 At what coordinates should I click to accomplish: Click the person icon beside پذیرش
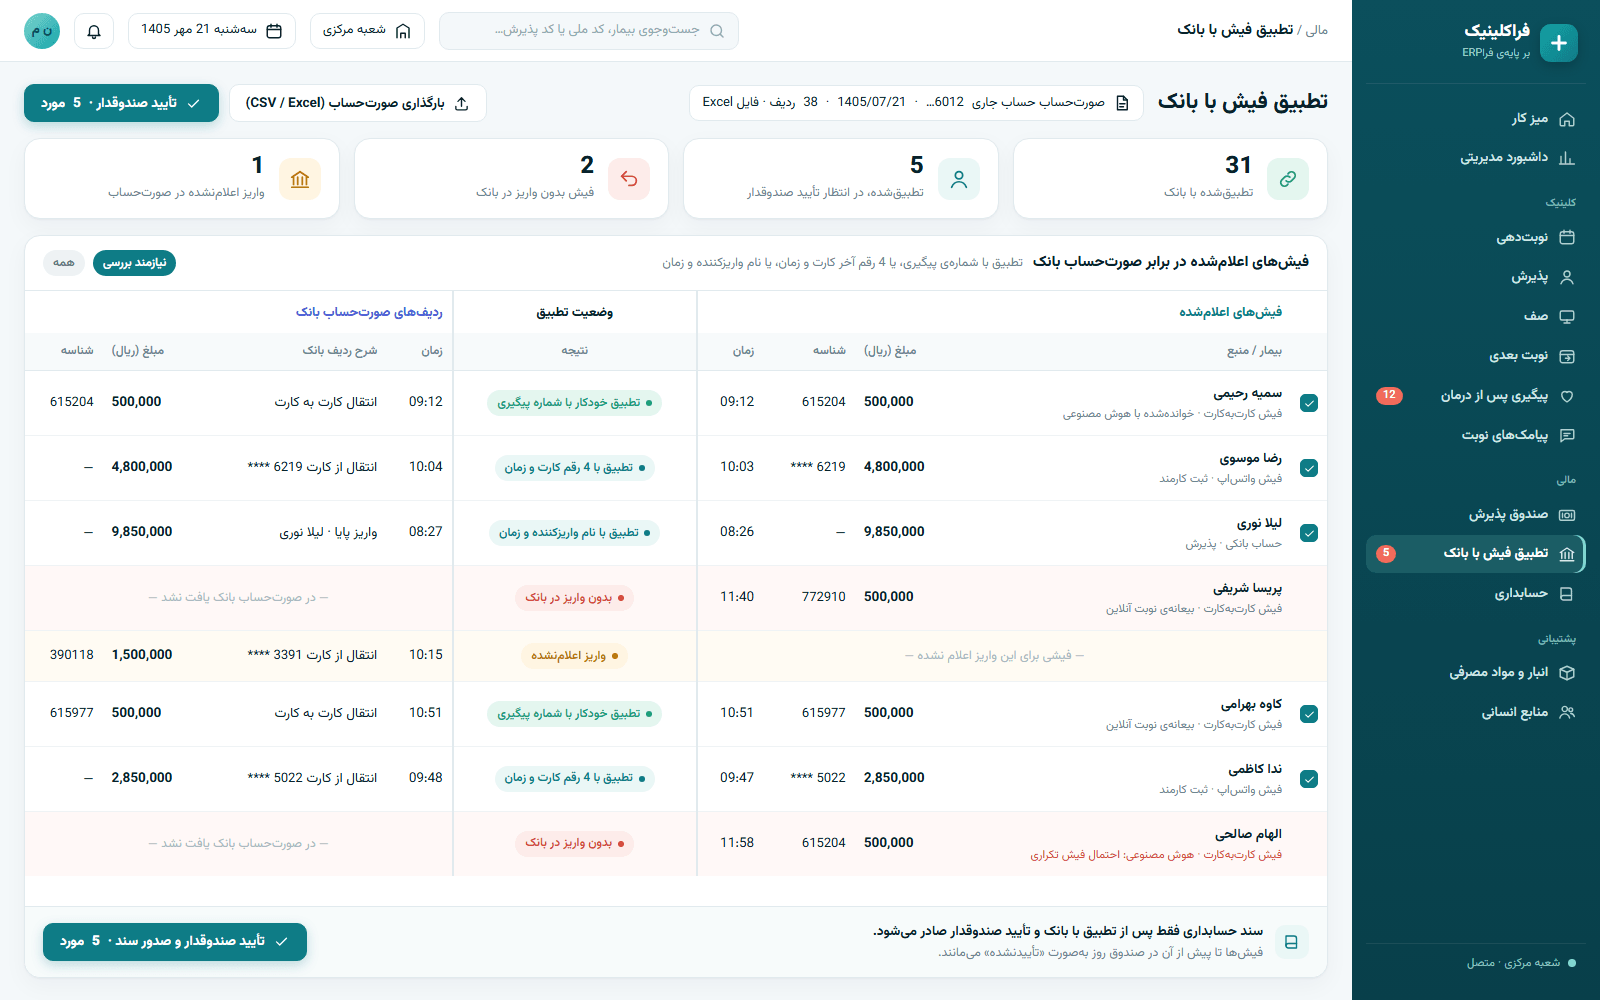pos(1567,277)
